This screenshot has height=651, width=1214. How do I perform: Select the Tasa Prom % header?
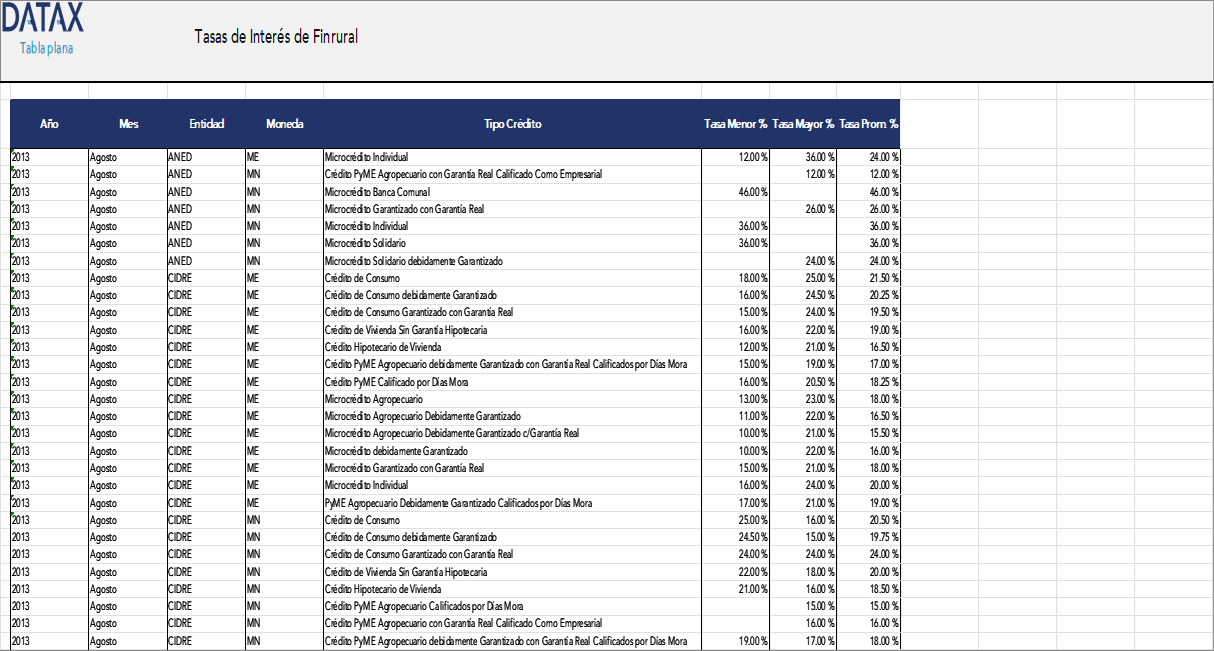869,124
